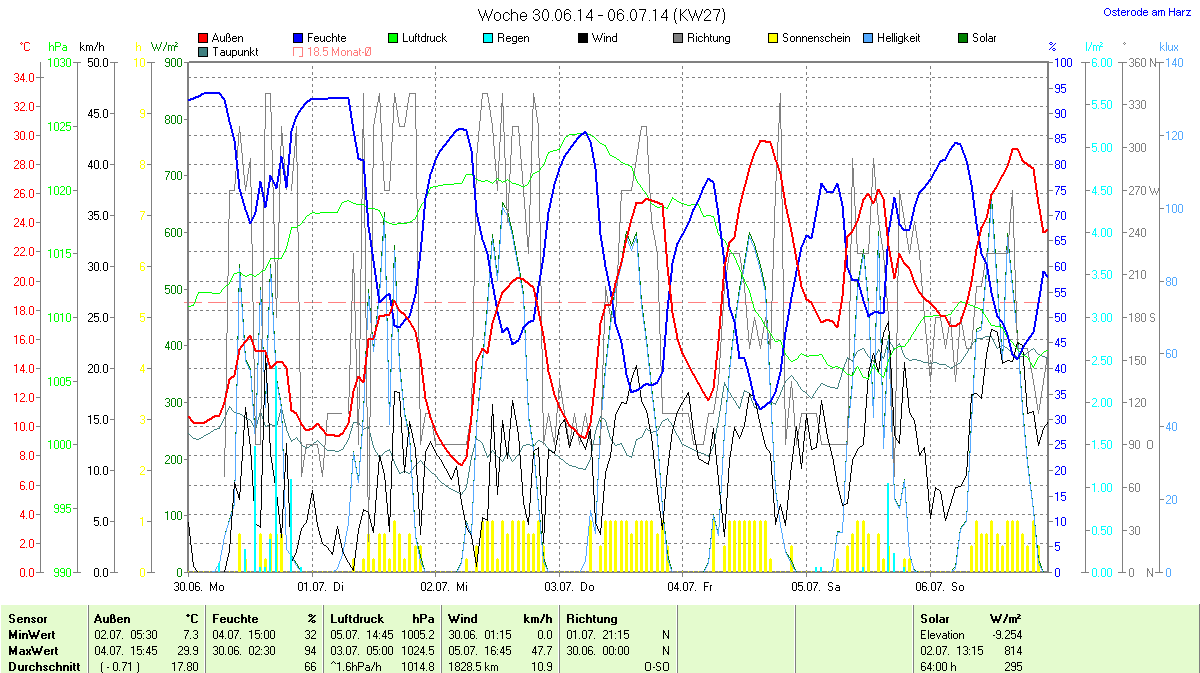Select the black Wind legend swatch
This screenshot has width=1200, height=673.
tap(582, 39)
